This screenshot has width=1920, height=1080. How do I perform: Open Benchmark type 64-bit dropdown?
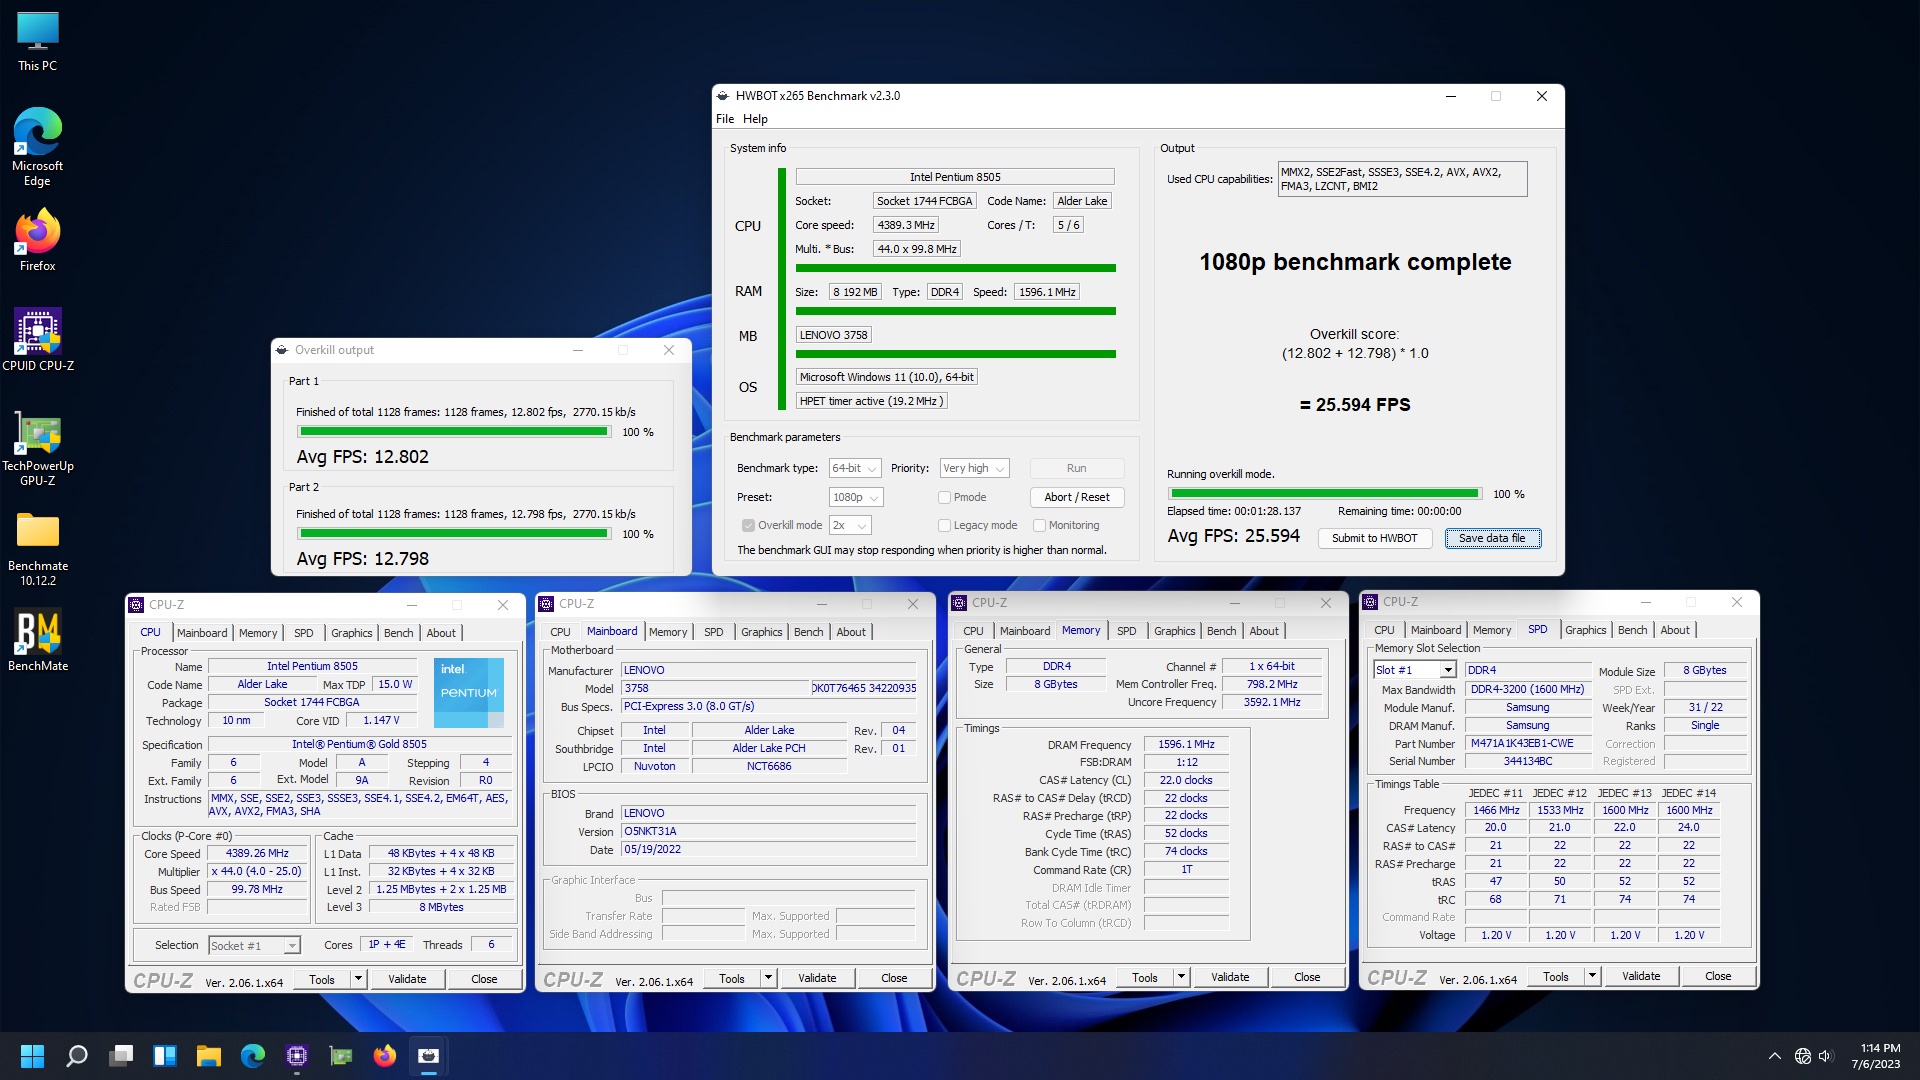855,468
